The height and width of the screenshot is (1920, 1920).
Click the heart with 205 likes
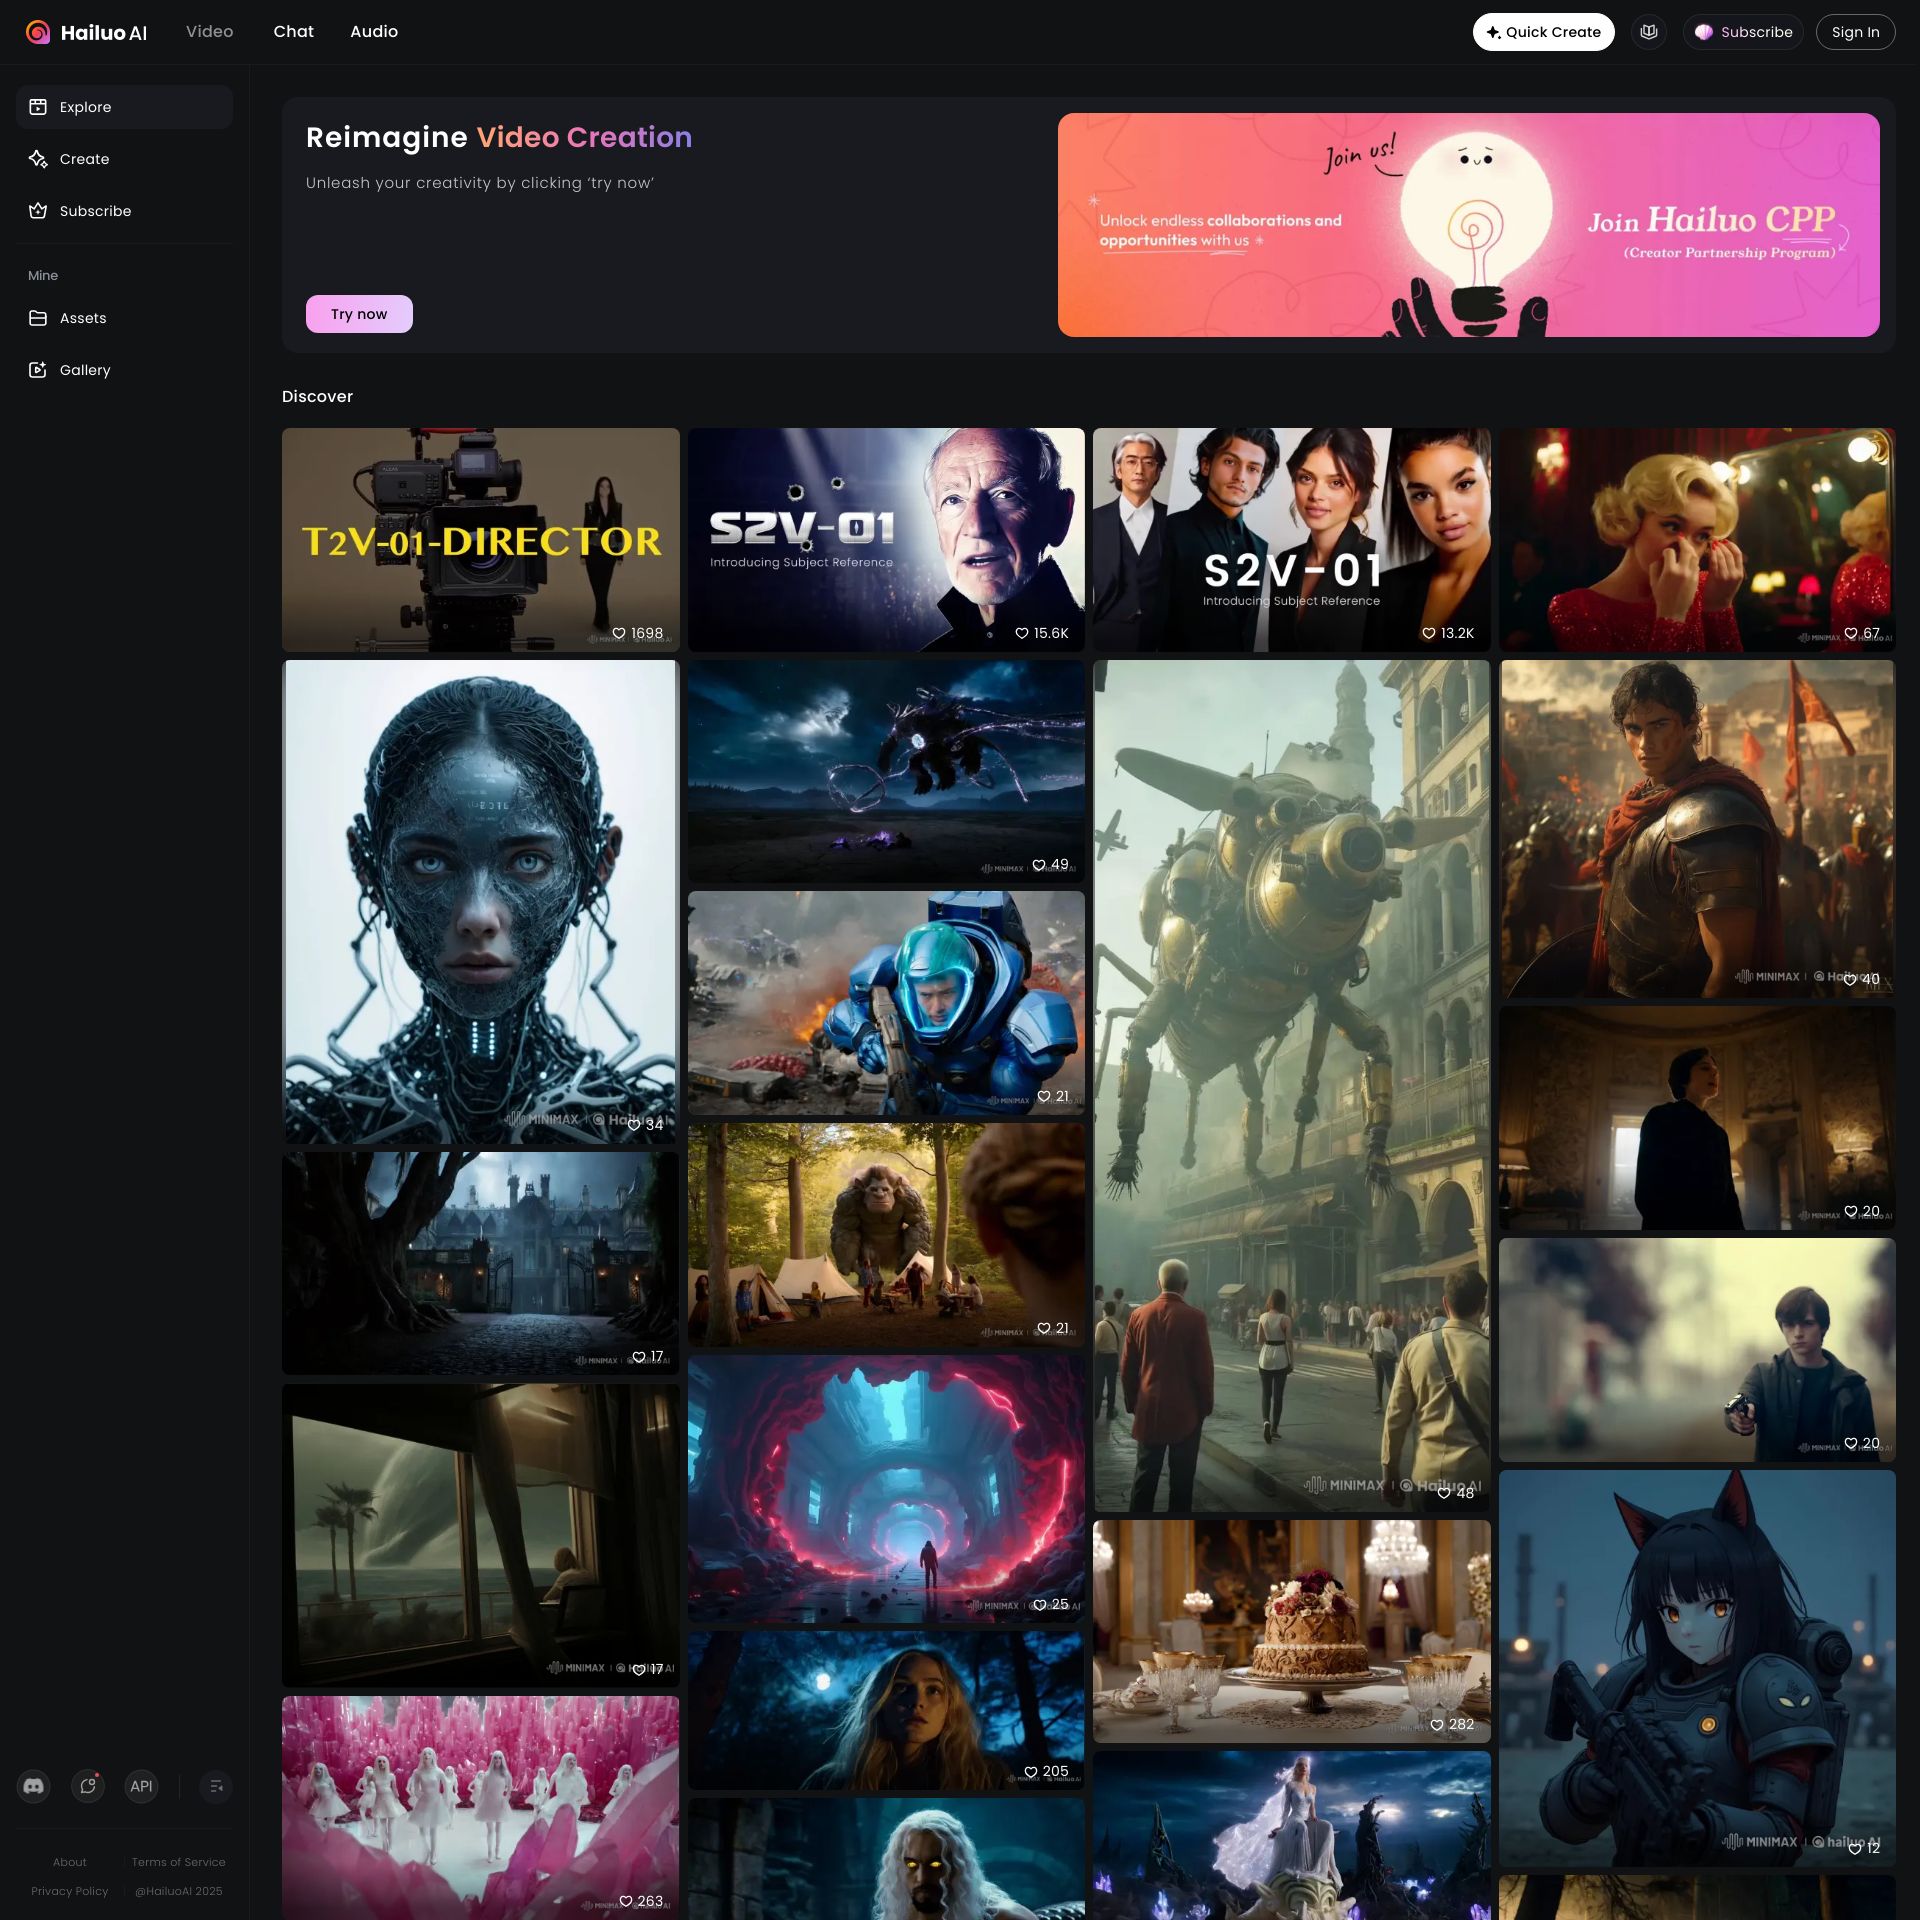pyautogui.click(x=1031, y=1771)
